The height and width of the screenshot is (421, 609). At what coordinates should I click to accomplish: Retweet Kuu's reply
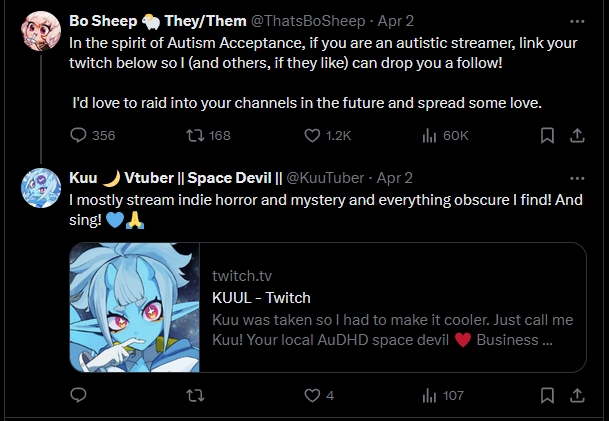[x=196, y=395]
